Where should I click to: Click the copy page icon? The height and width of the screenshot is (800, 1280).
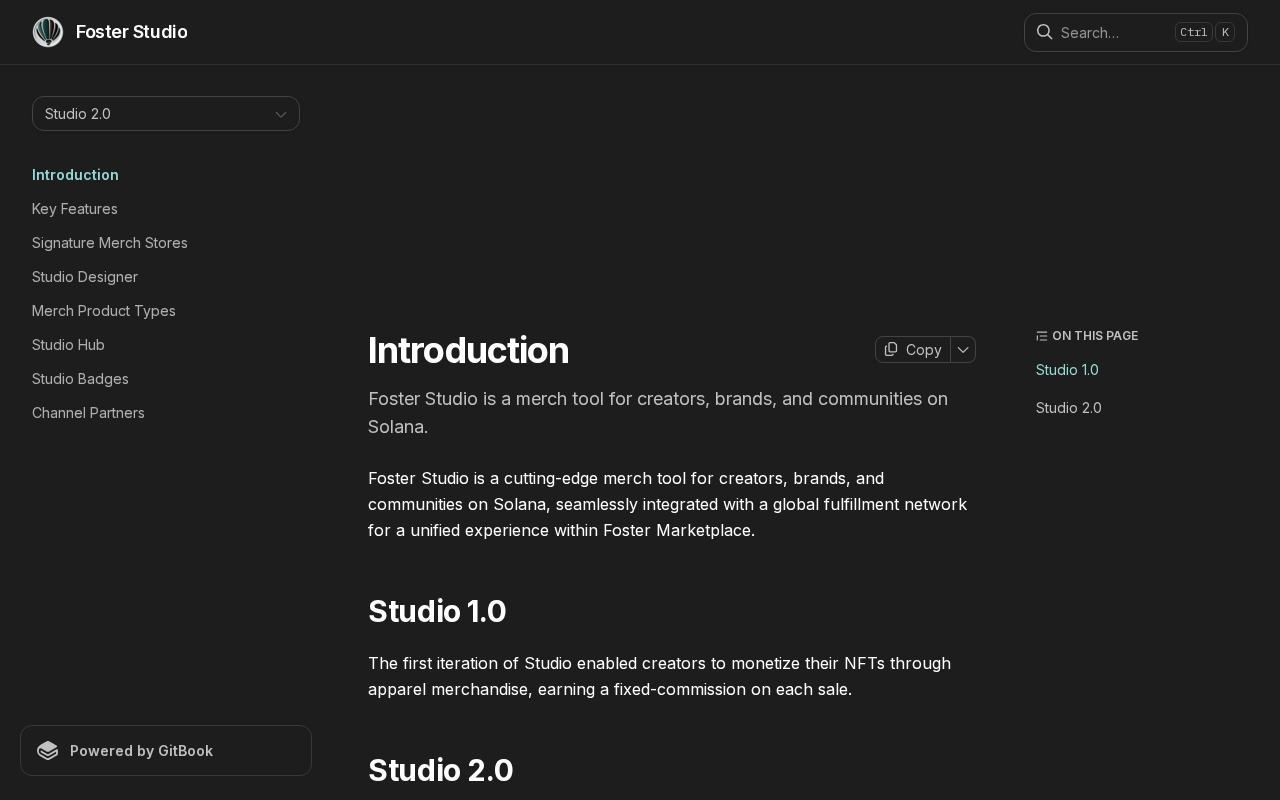[891, 349]
